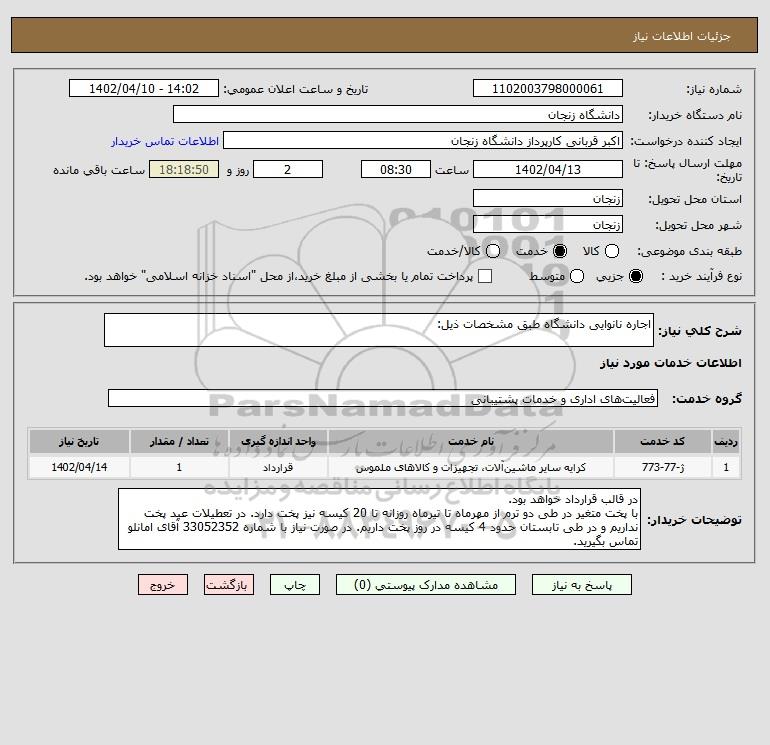Click the deadline time field 08:30
This screenshot has height=745, width=770.
click(x=396, y=169)
